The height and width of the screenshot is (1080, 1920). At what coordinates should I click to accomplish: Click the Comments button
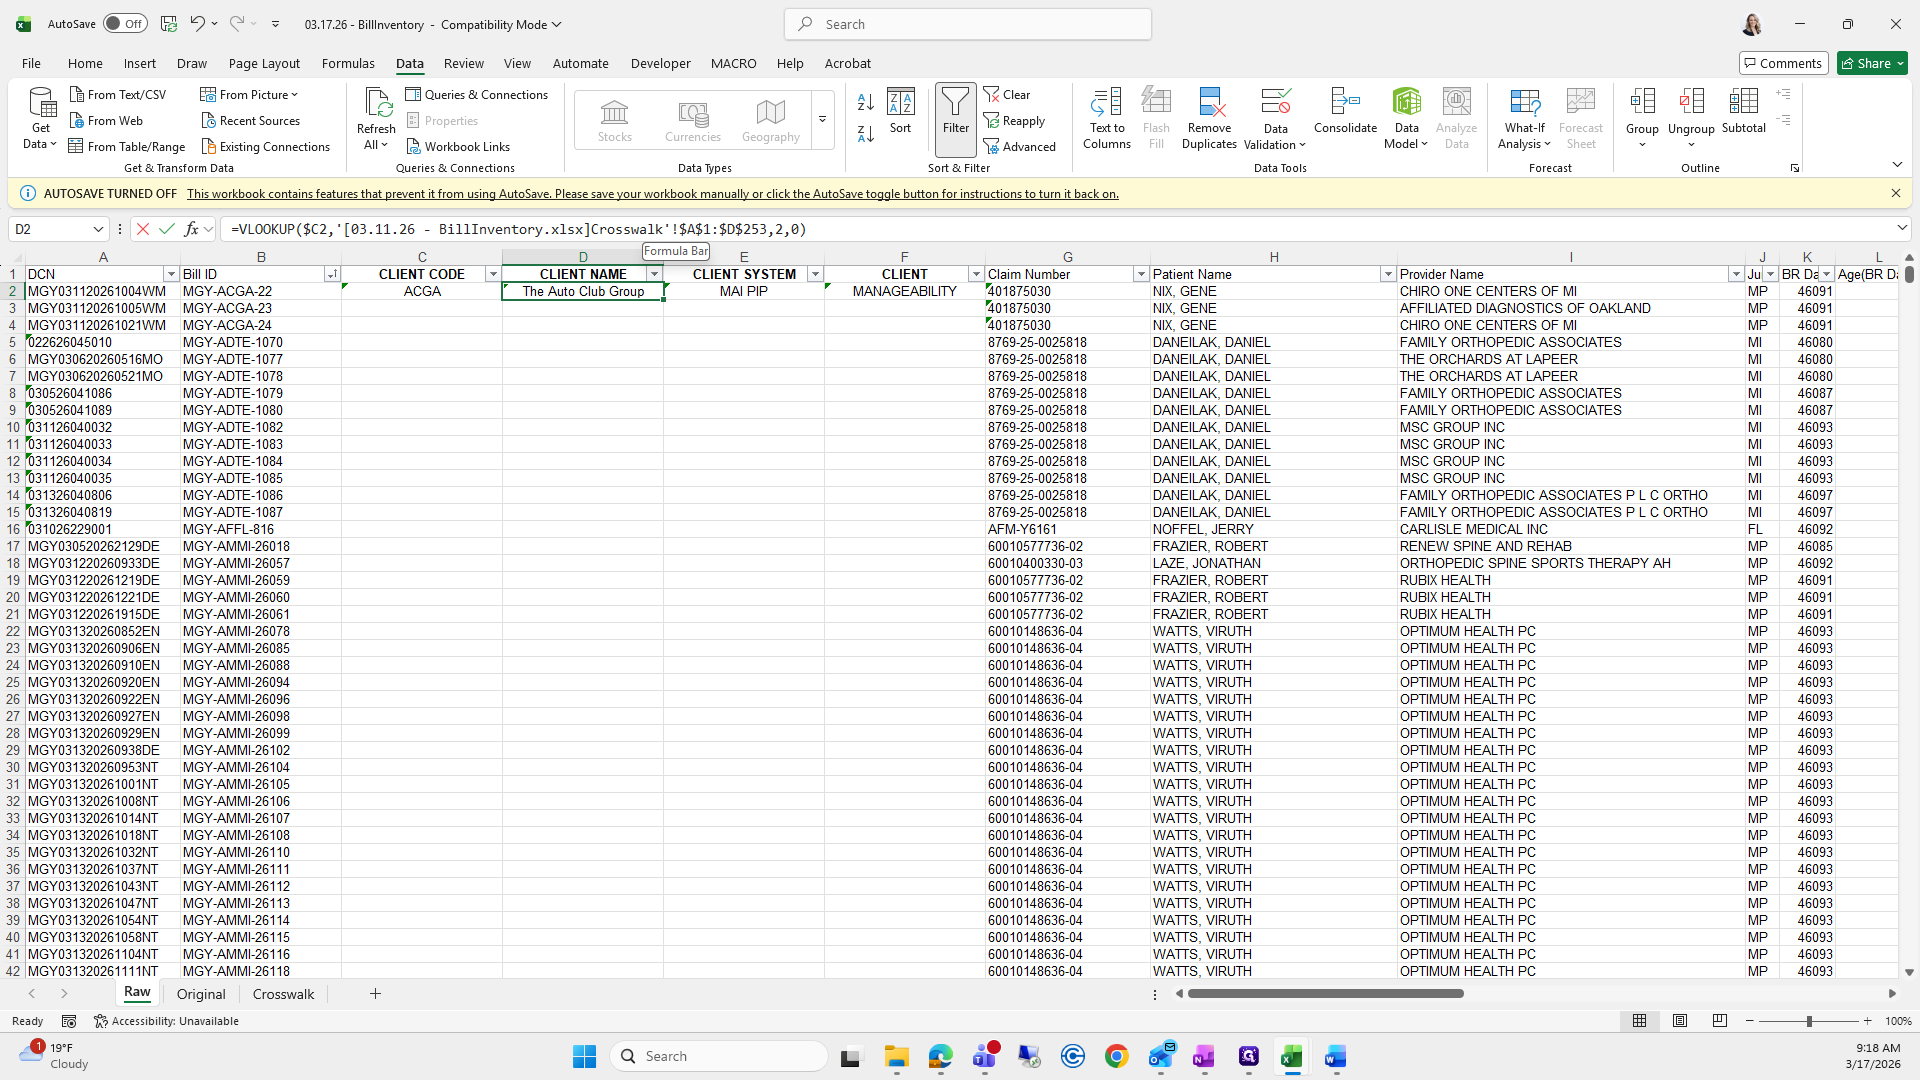(1782, 63)
